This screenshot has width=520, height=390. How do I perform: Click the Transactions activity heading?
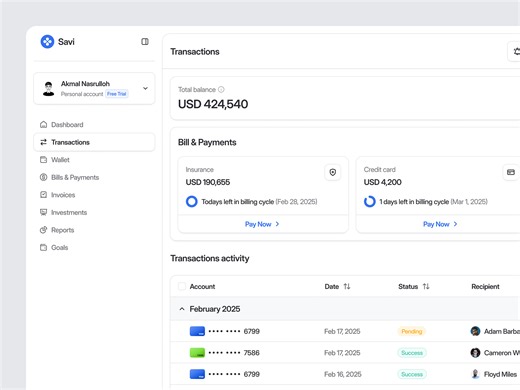(x=210, y=258)
